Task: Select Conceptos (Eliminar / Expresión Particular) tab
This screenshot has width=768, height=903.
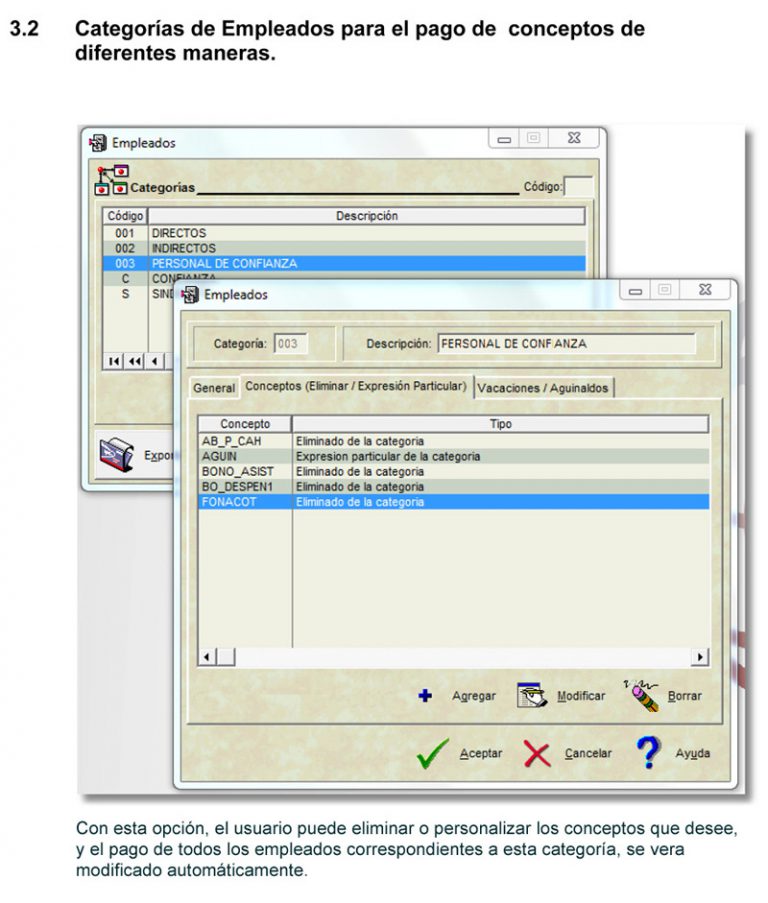Action: coord(356,386)
